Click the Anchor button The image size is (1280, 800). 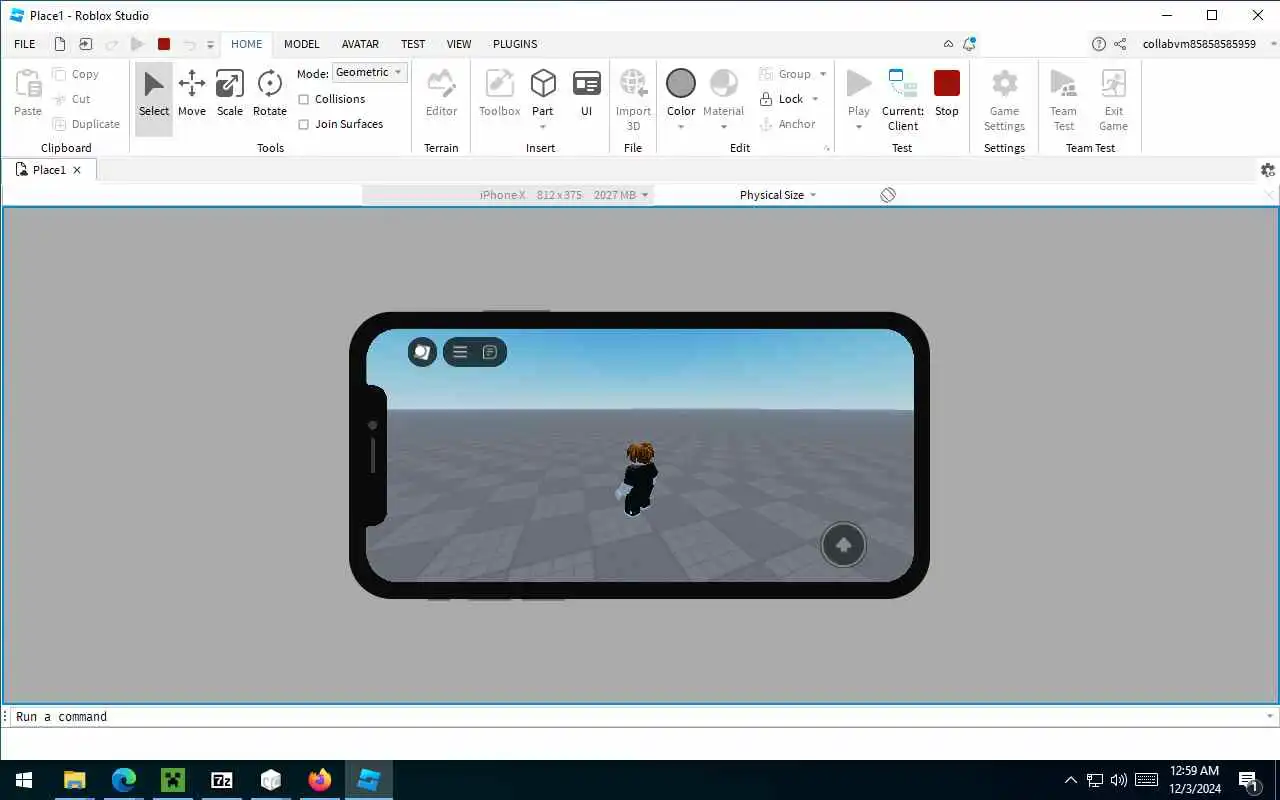788,124
